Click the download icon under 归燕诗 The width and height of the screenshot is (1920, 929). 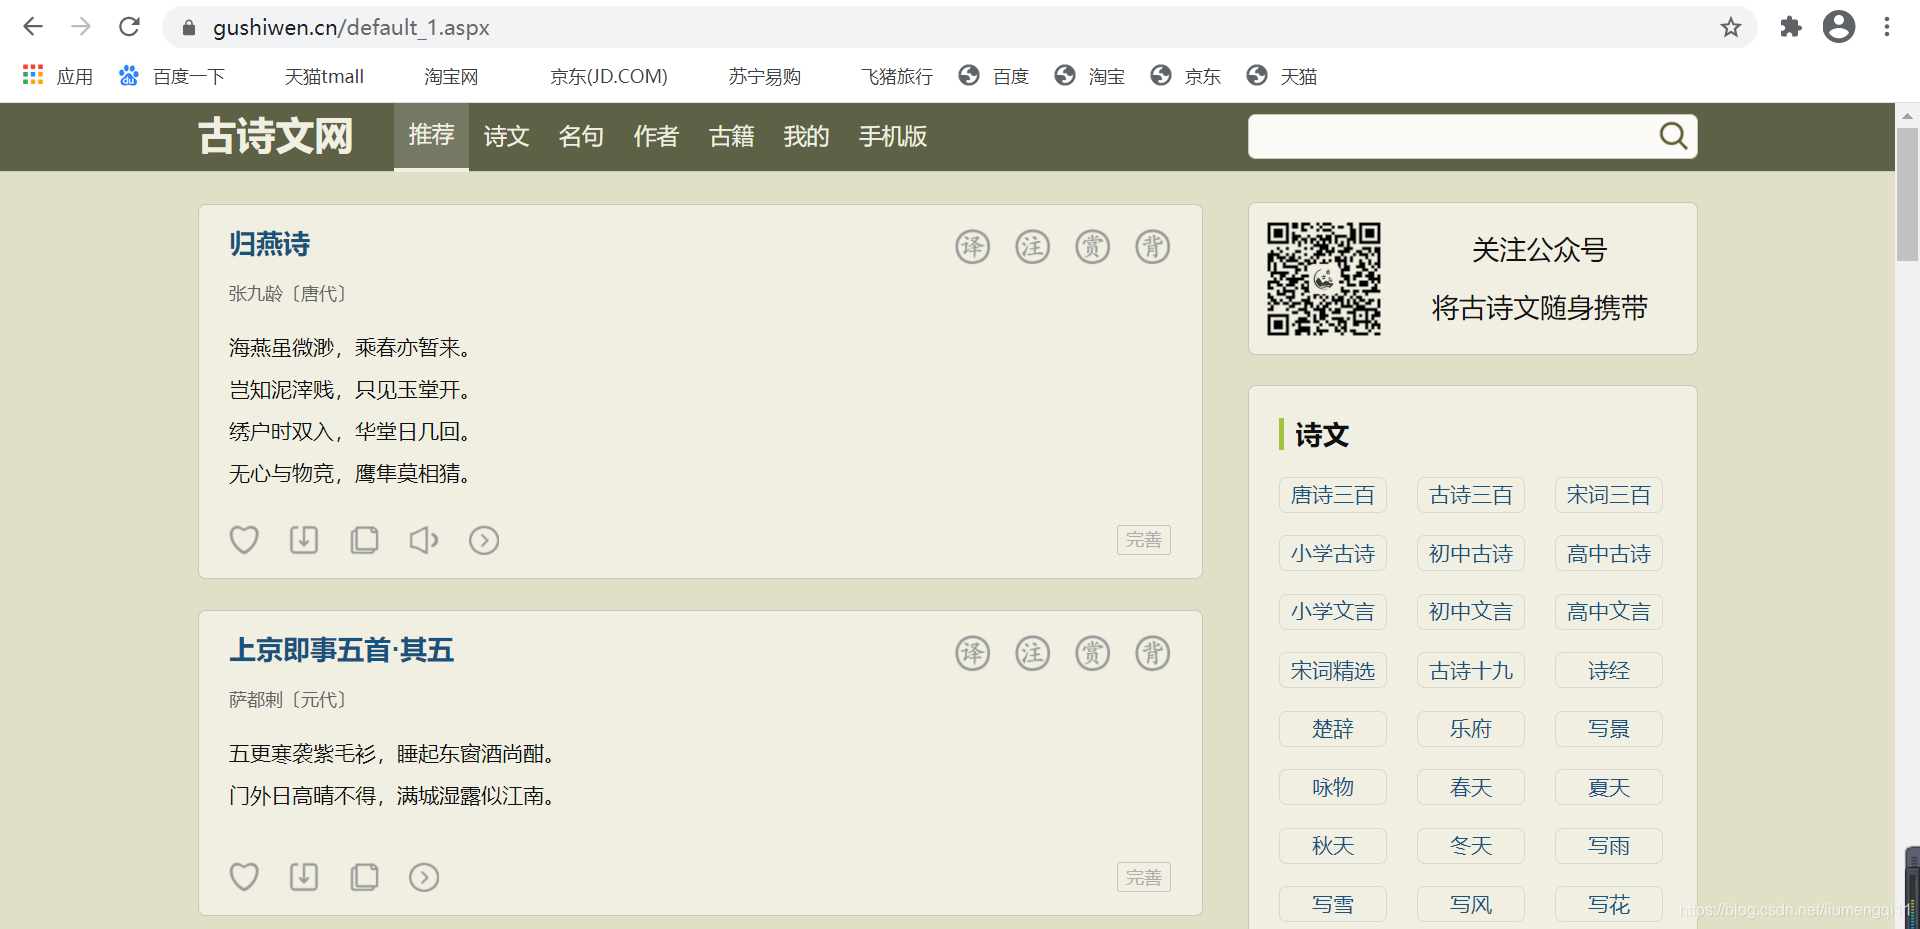coord(304,540)
